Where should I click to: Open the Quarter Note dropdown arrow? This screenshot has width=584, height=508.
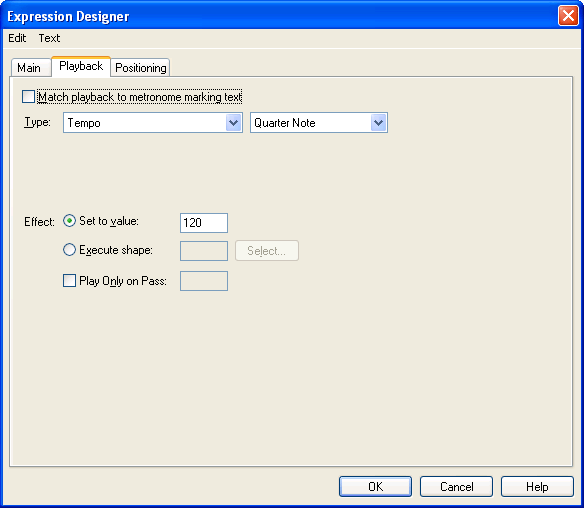click(x=378, y=123)
